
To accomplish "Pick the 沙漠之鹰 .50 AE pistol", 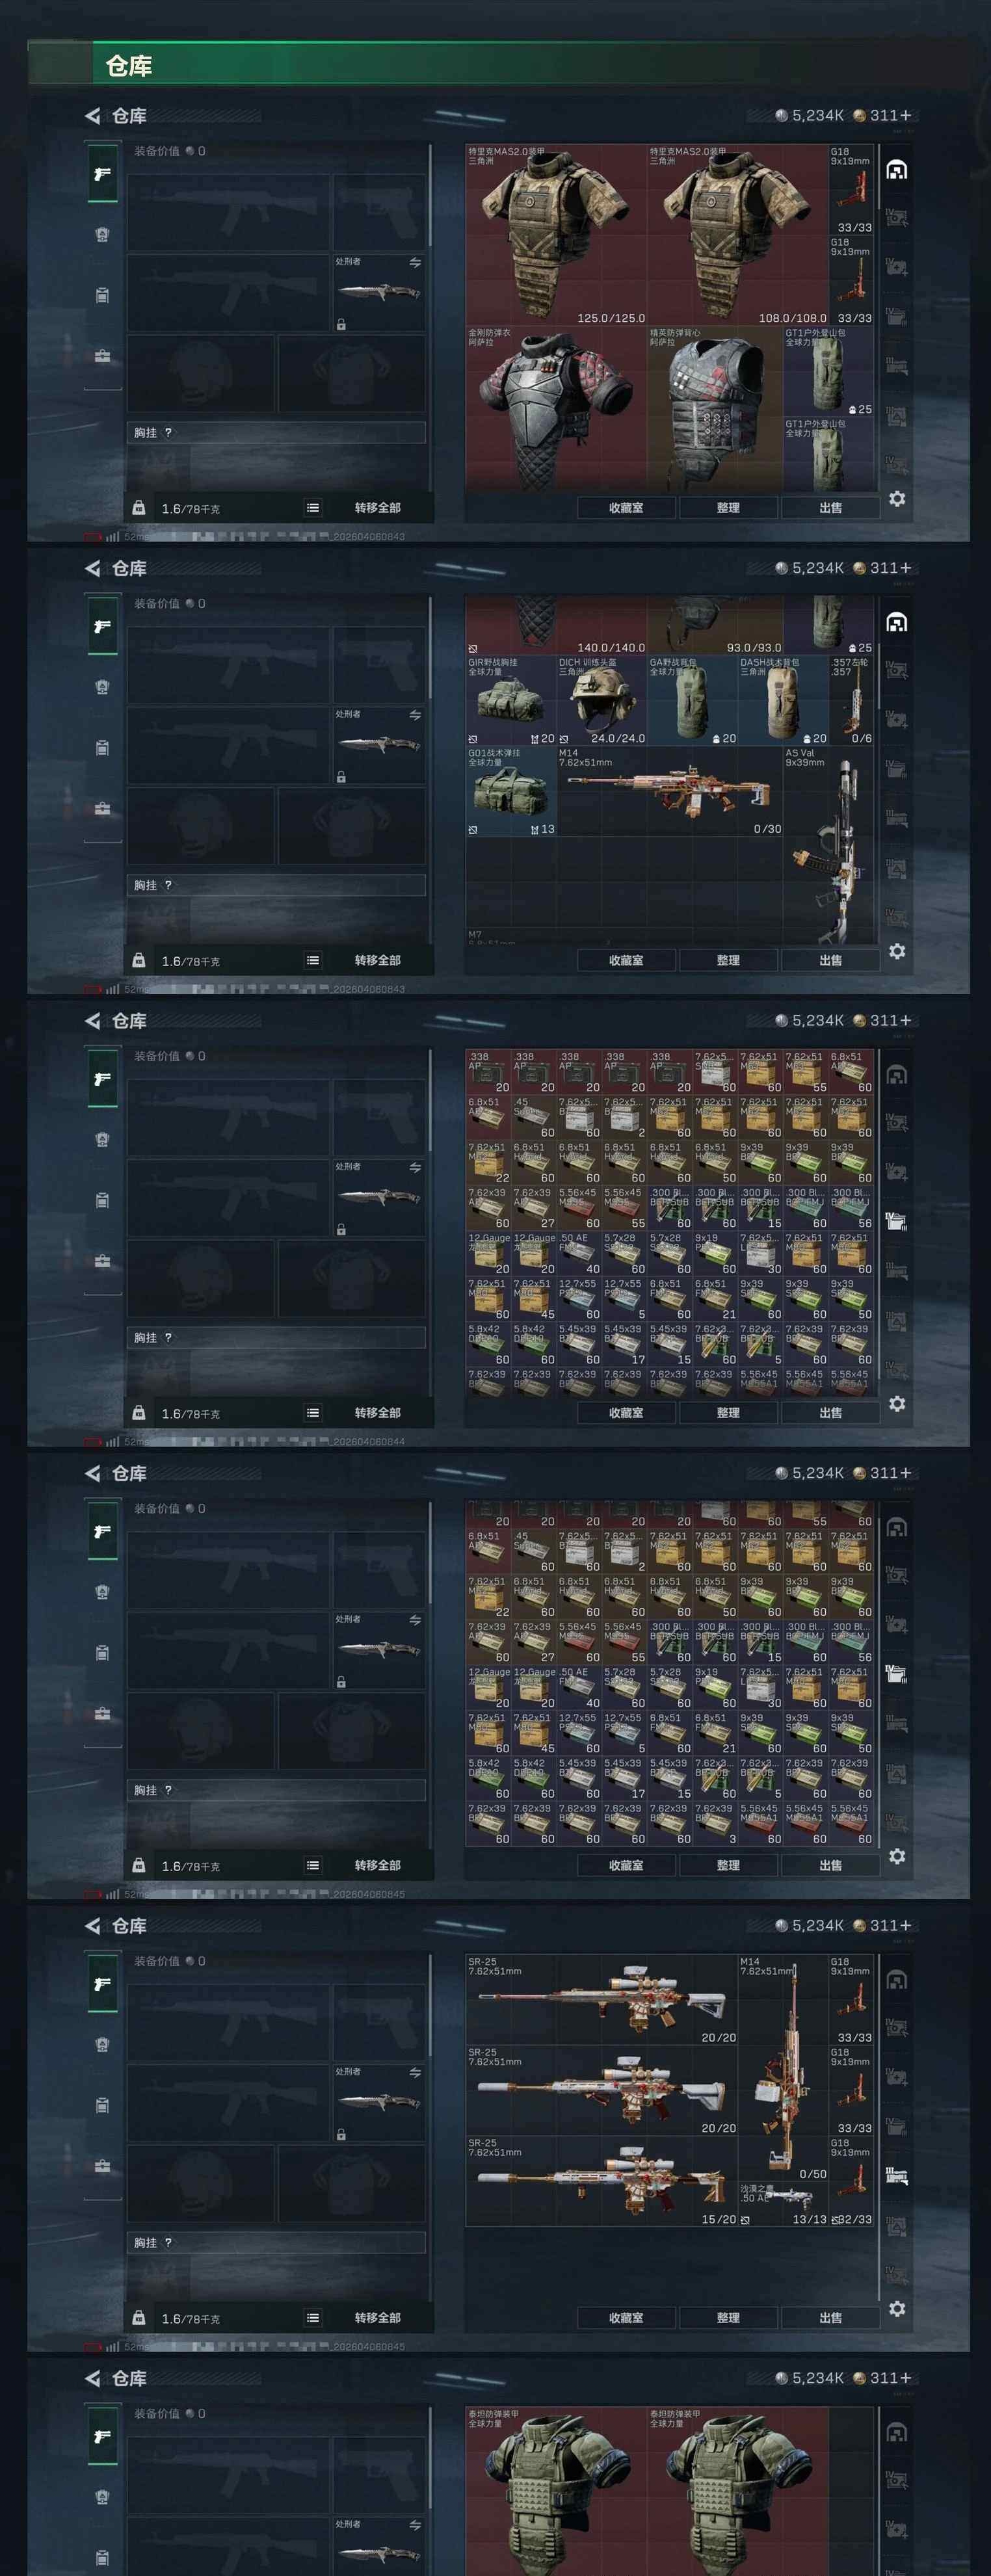I will (x=783, y=2204).
